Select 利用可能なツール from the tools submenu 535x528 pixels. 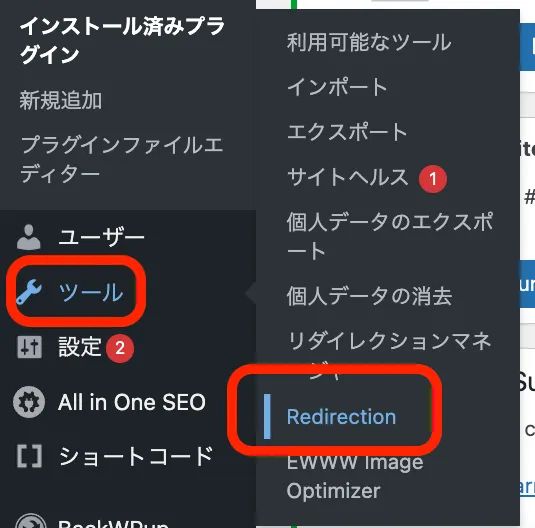pos(369,42)
